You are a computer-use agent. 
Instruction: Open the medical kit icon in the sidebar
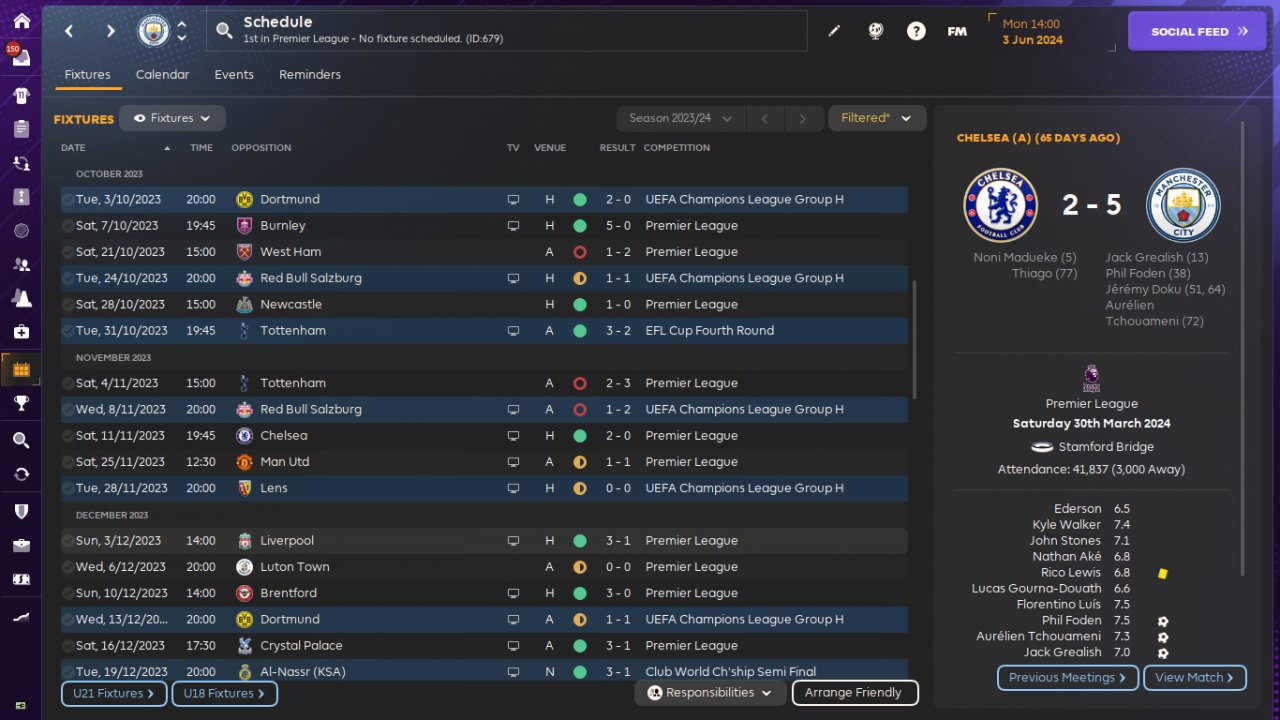pos(21,331)
